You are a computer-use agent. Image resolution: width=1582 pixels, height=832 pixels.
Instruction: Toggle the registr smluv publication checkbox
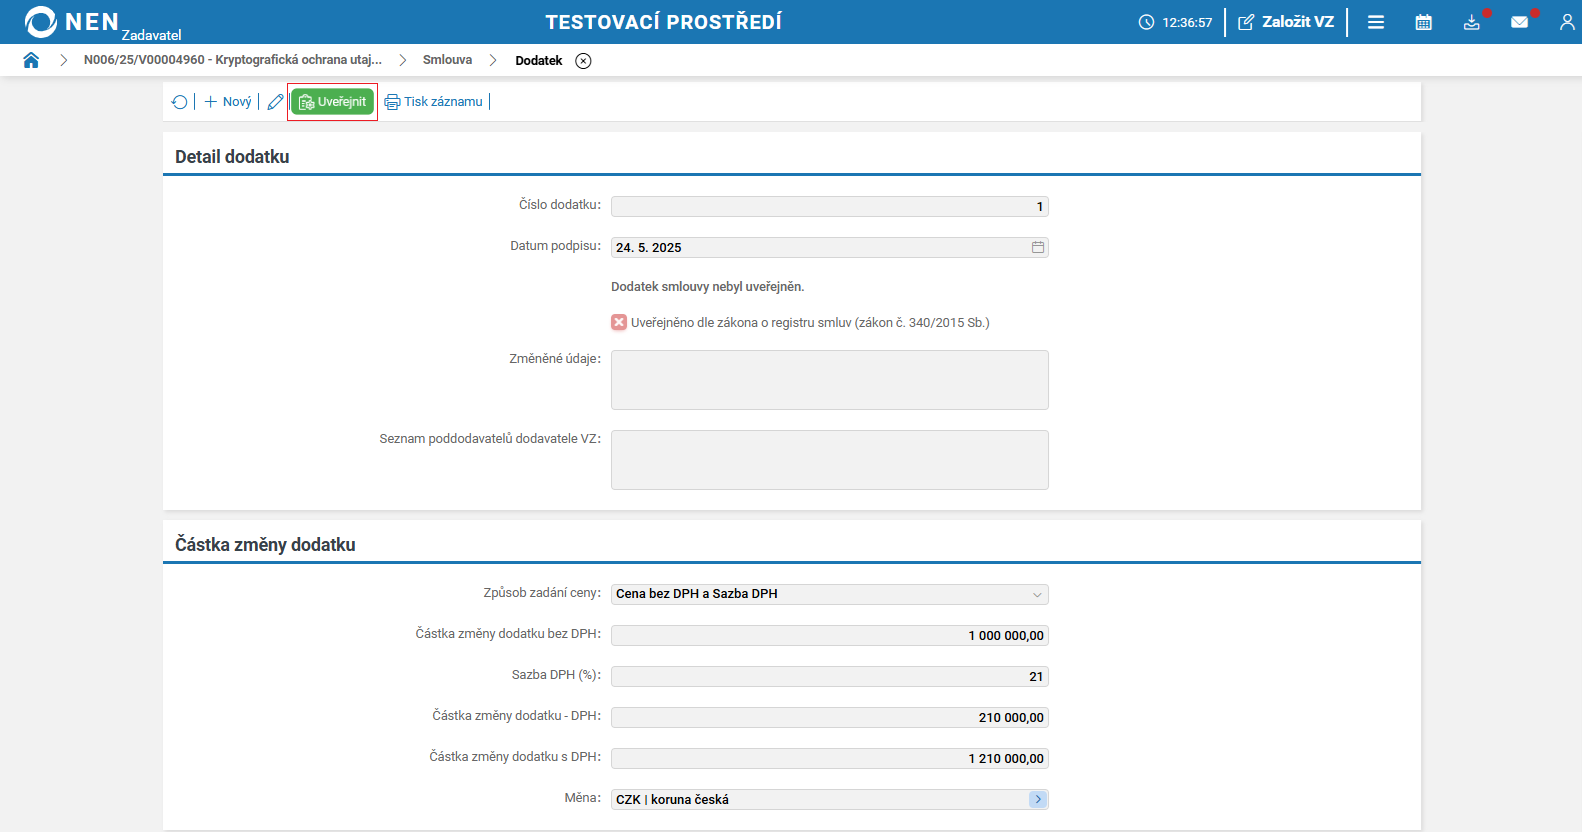pyautogui.click(x=619, y=322)
